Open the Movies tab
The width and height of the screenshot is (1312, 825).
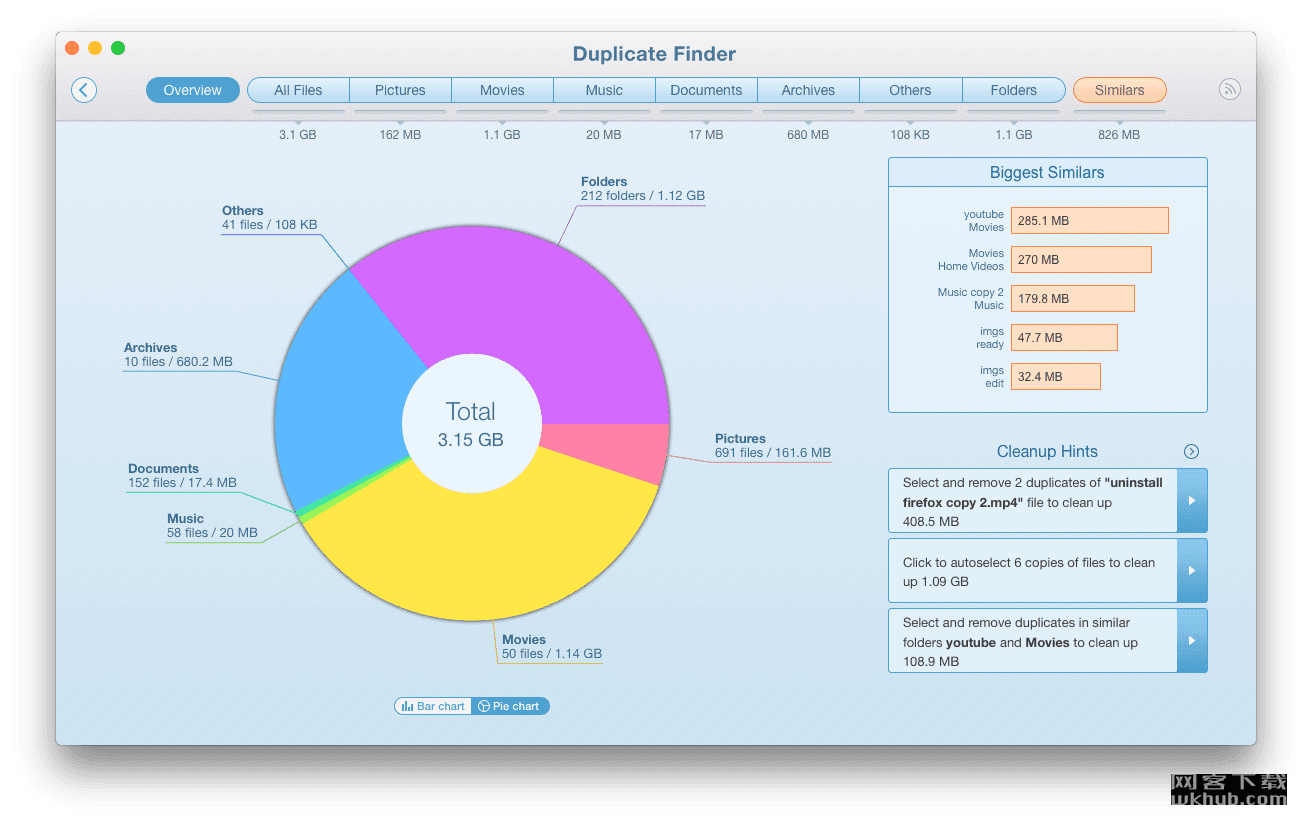(502, 90)
